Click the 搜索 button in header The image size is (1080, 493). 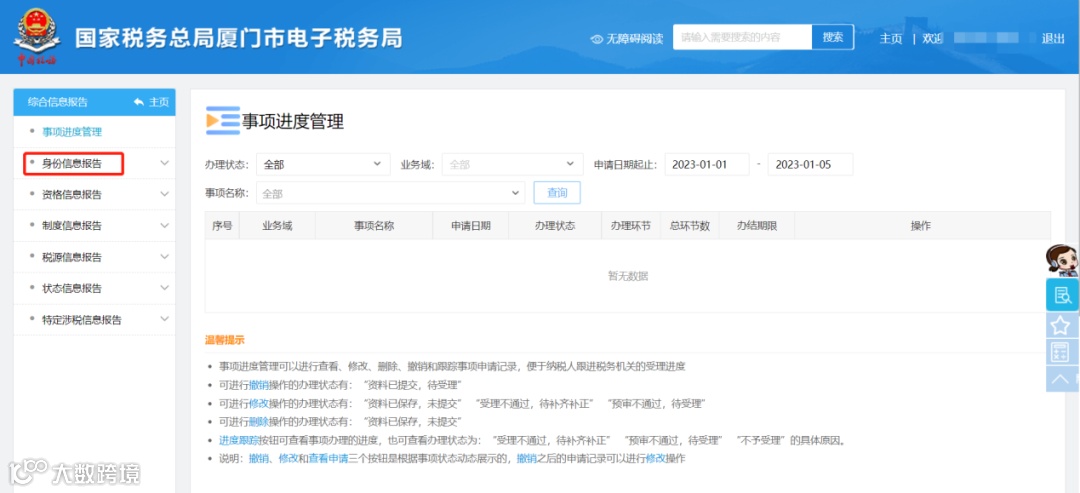point(833,37)
